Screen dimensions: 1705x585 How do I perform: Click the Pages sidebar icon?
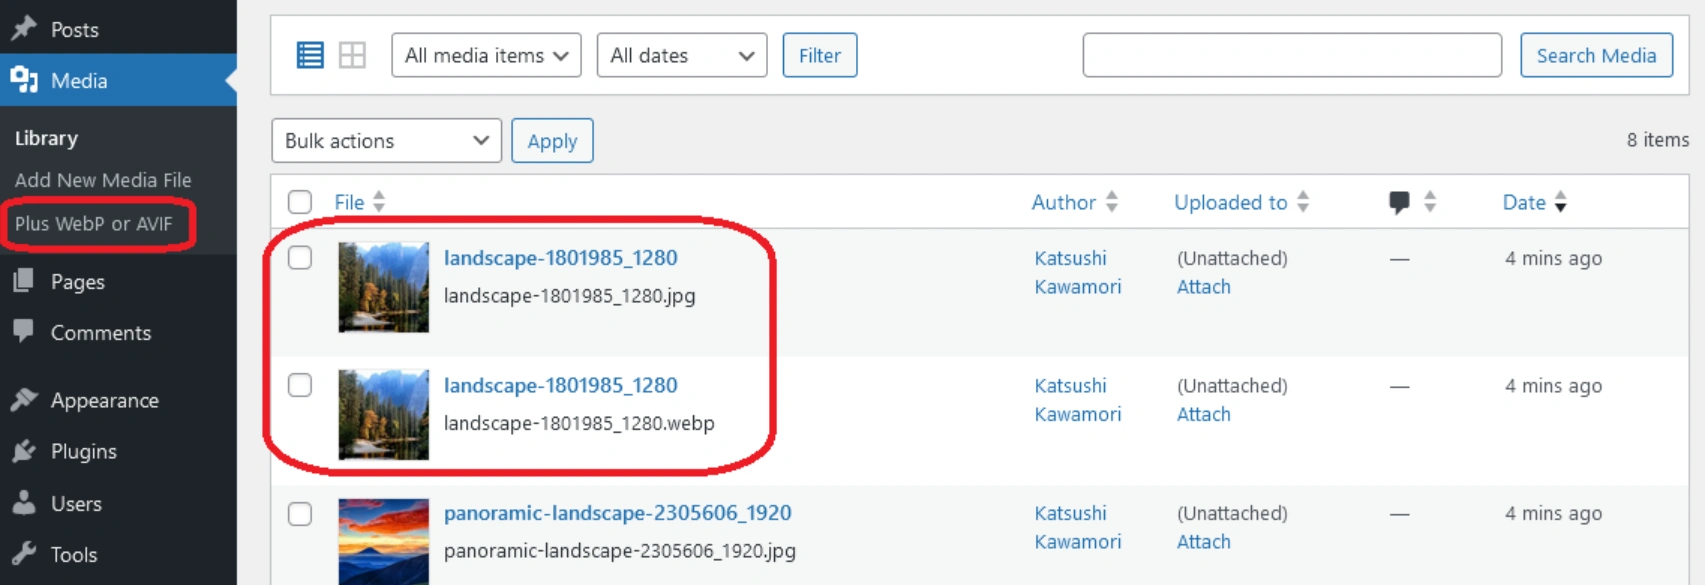pyautogui.click(x=24, y=281)
